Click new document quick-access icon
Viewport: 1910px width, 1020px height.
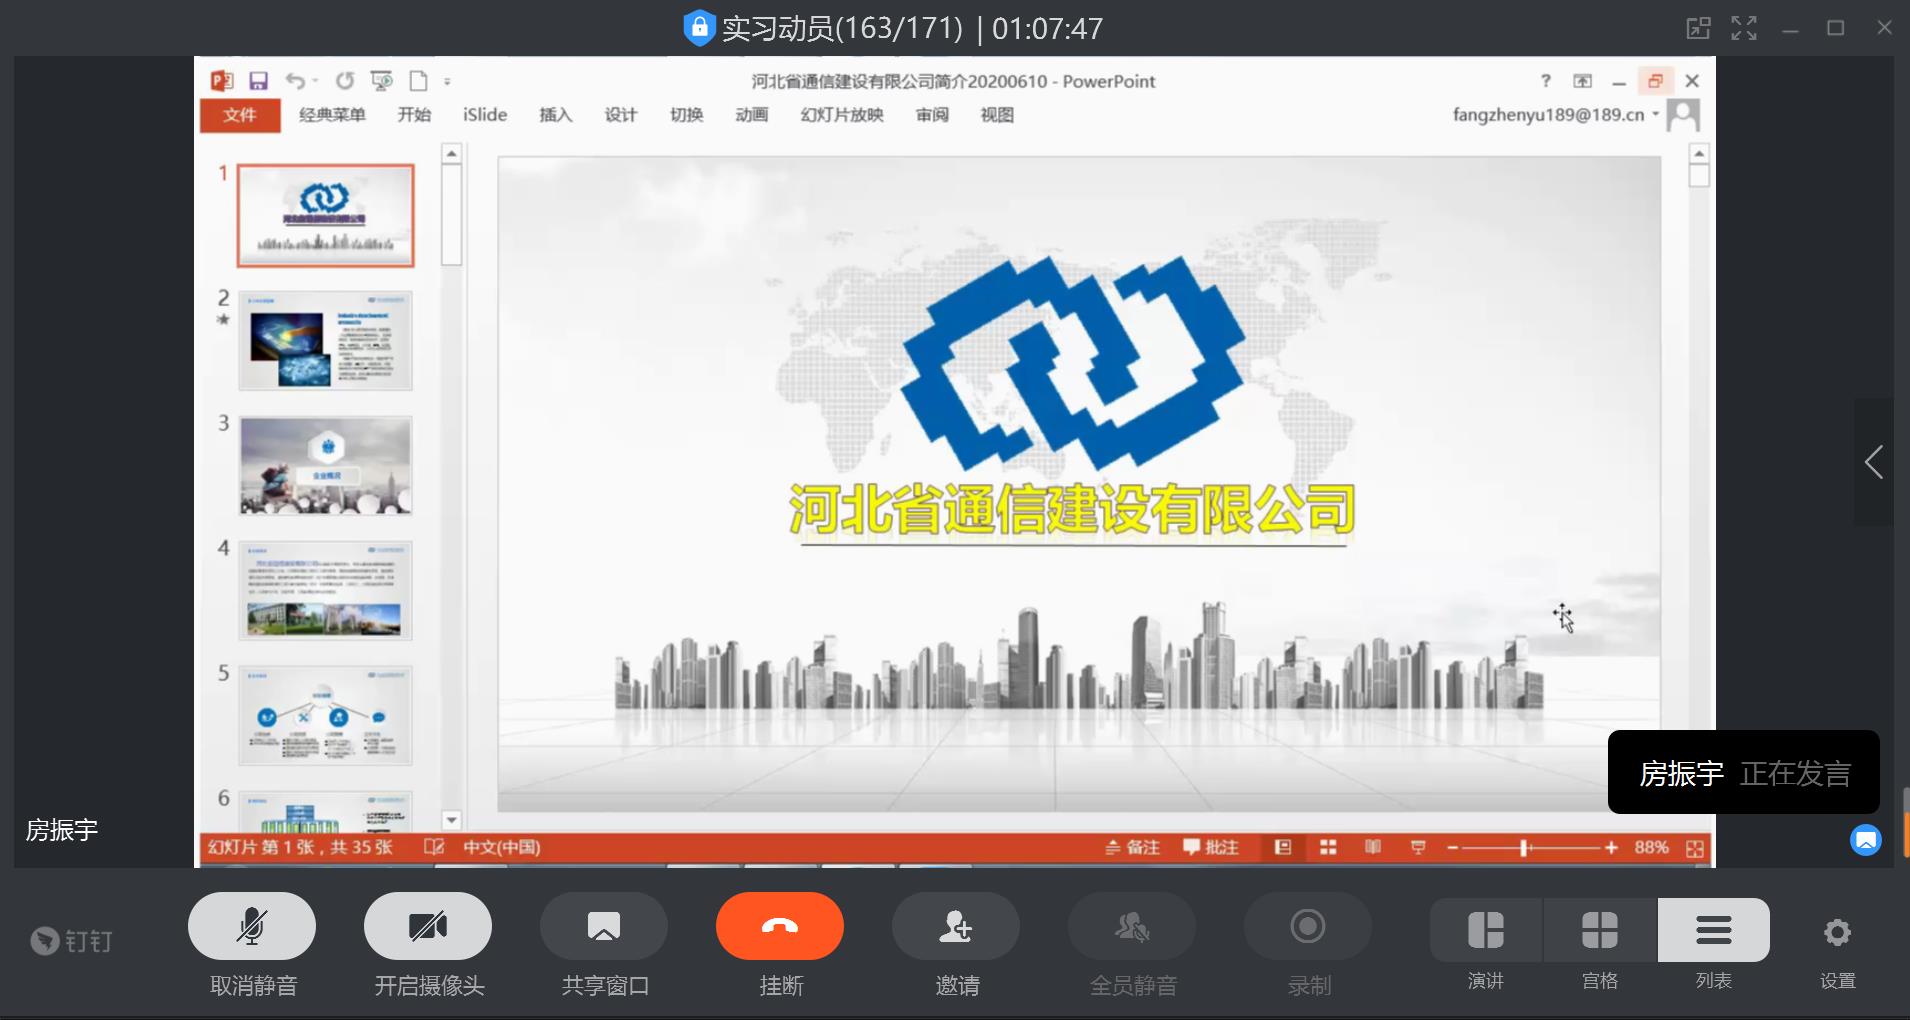point(418,81)
